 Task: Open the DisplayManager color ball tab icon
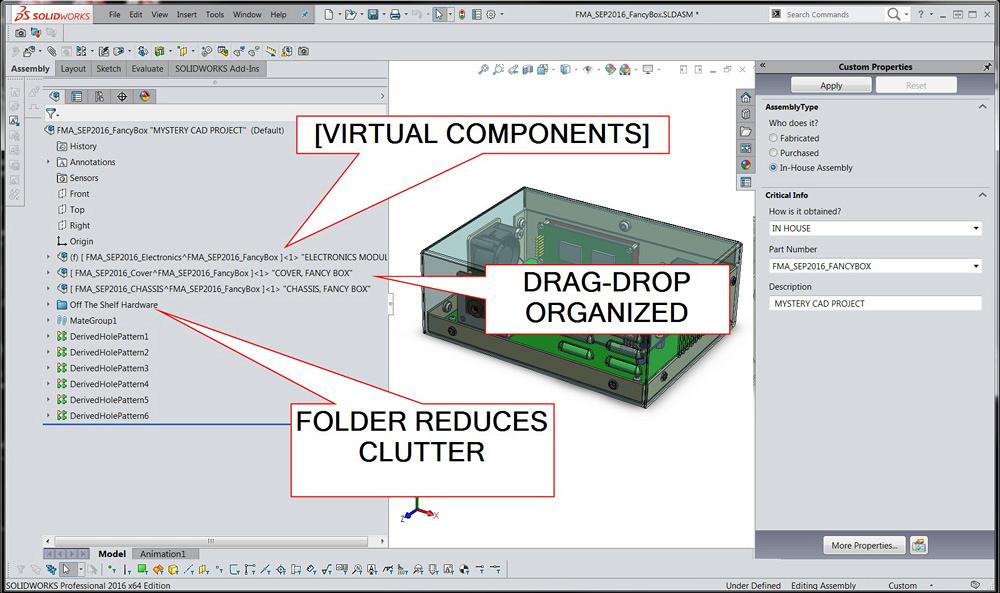click(145, 96)
